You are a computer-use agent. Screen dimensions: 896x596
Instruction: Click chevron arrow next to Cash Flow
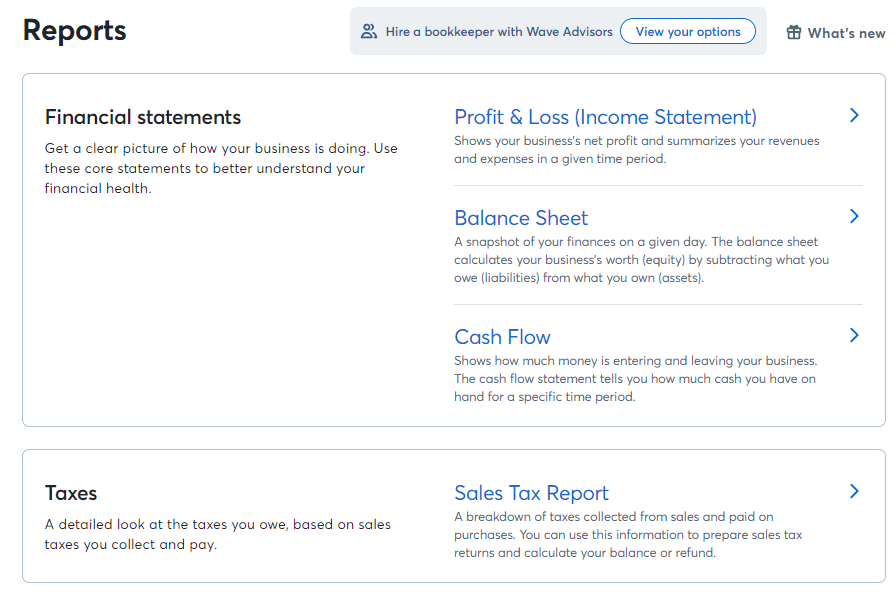[854, 335]
